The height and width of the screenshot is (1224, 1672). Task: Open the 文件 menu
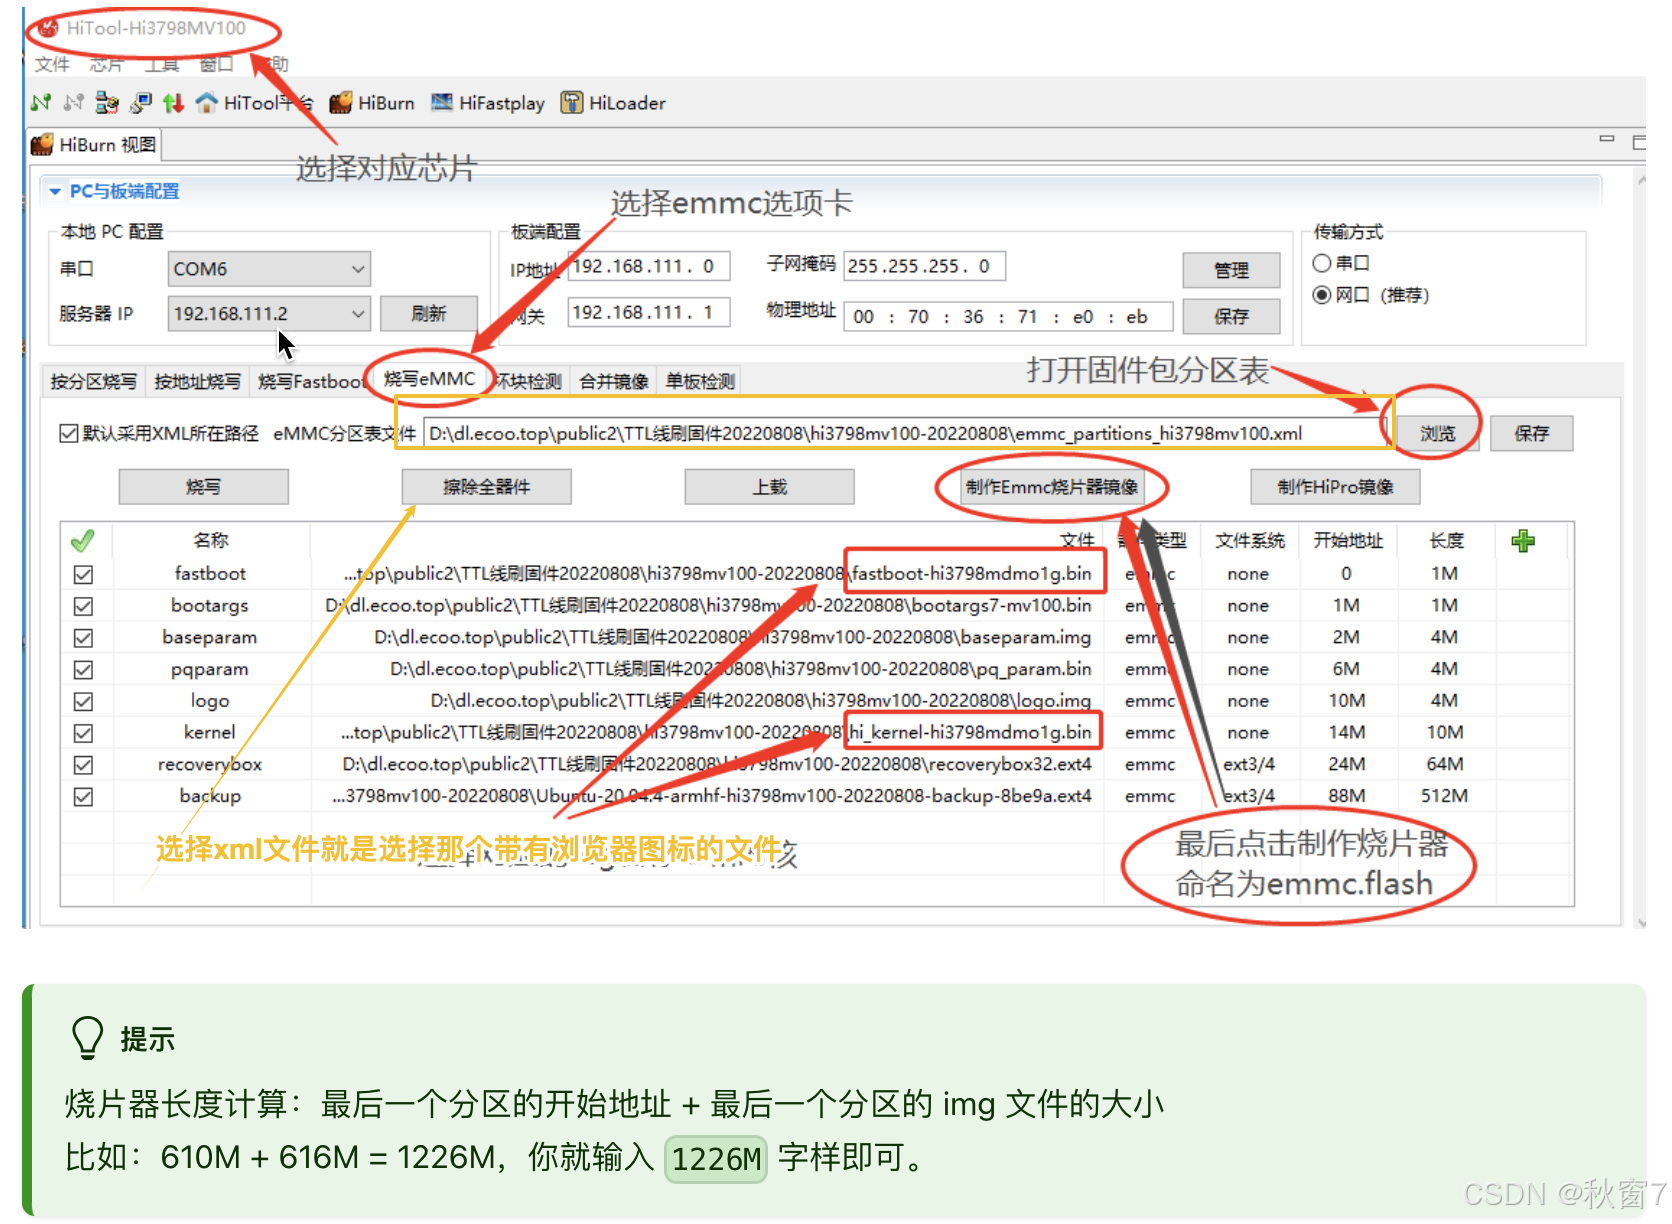pos(52,64)
